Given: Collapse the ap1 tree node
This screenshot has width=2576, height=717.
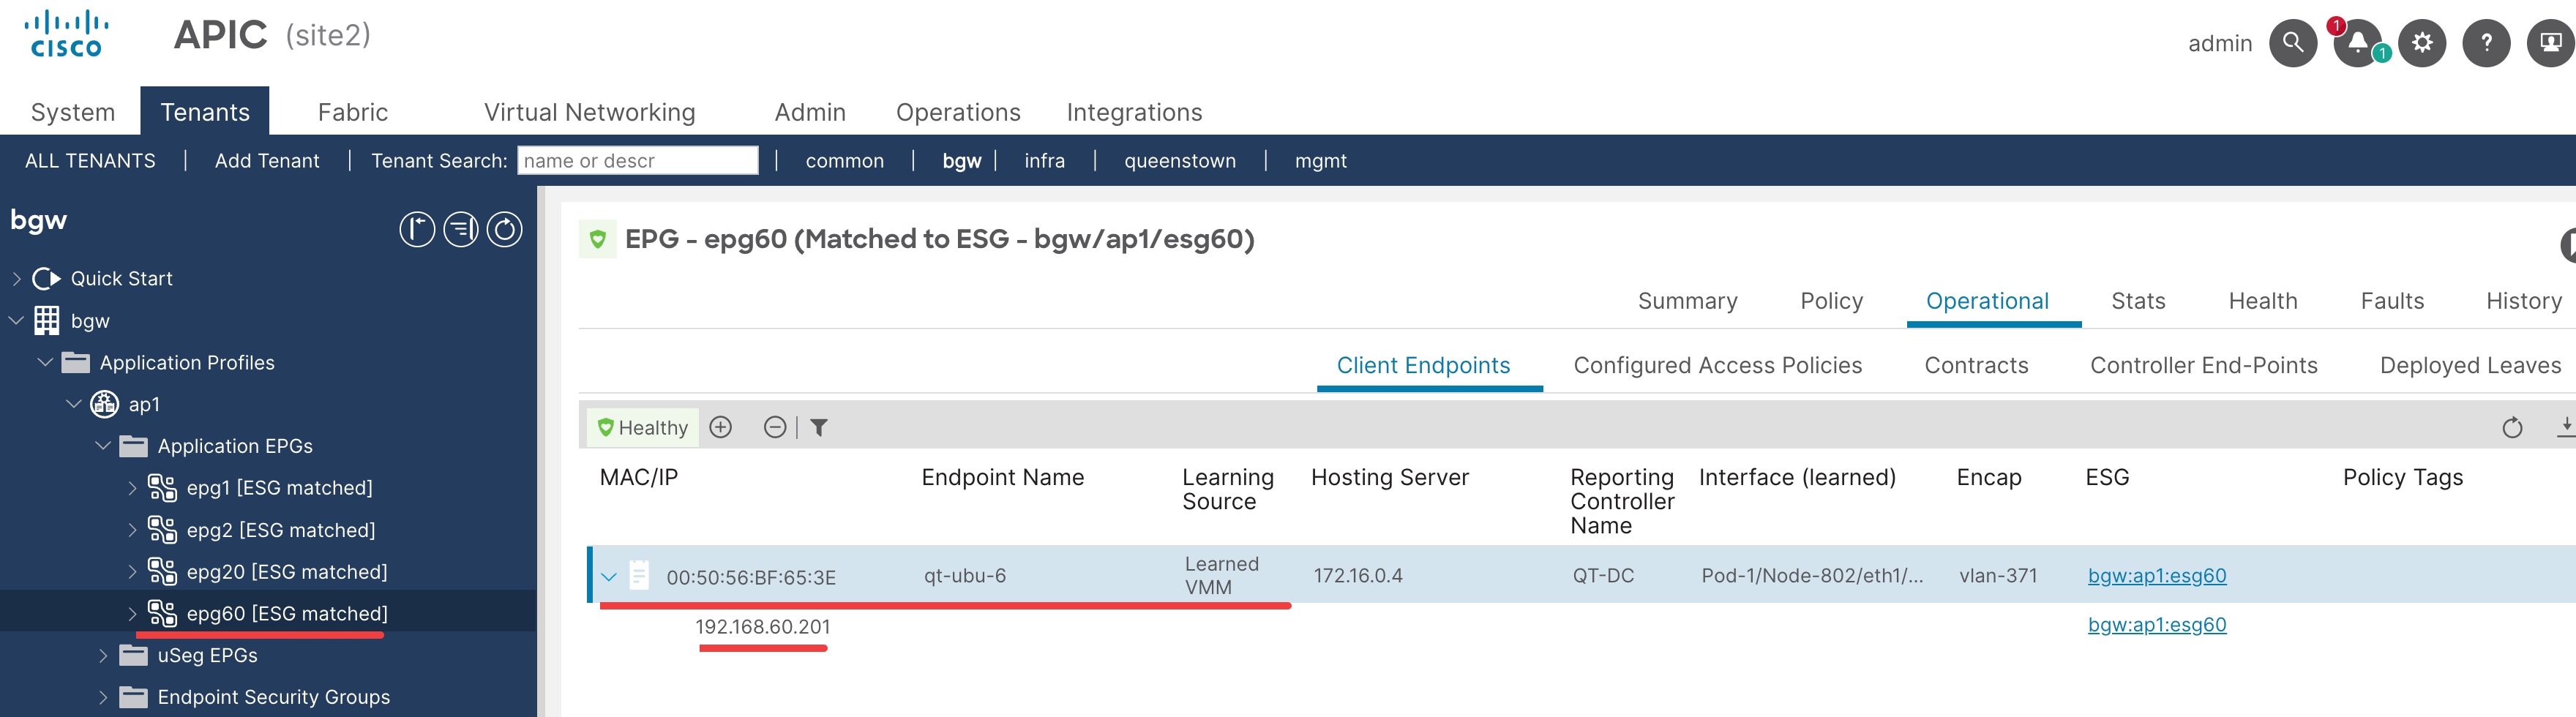Looking at the screenshot, I should tap(74, 404).
